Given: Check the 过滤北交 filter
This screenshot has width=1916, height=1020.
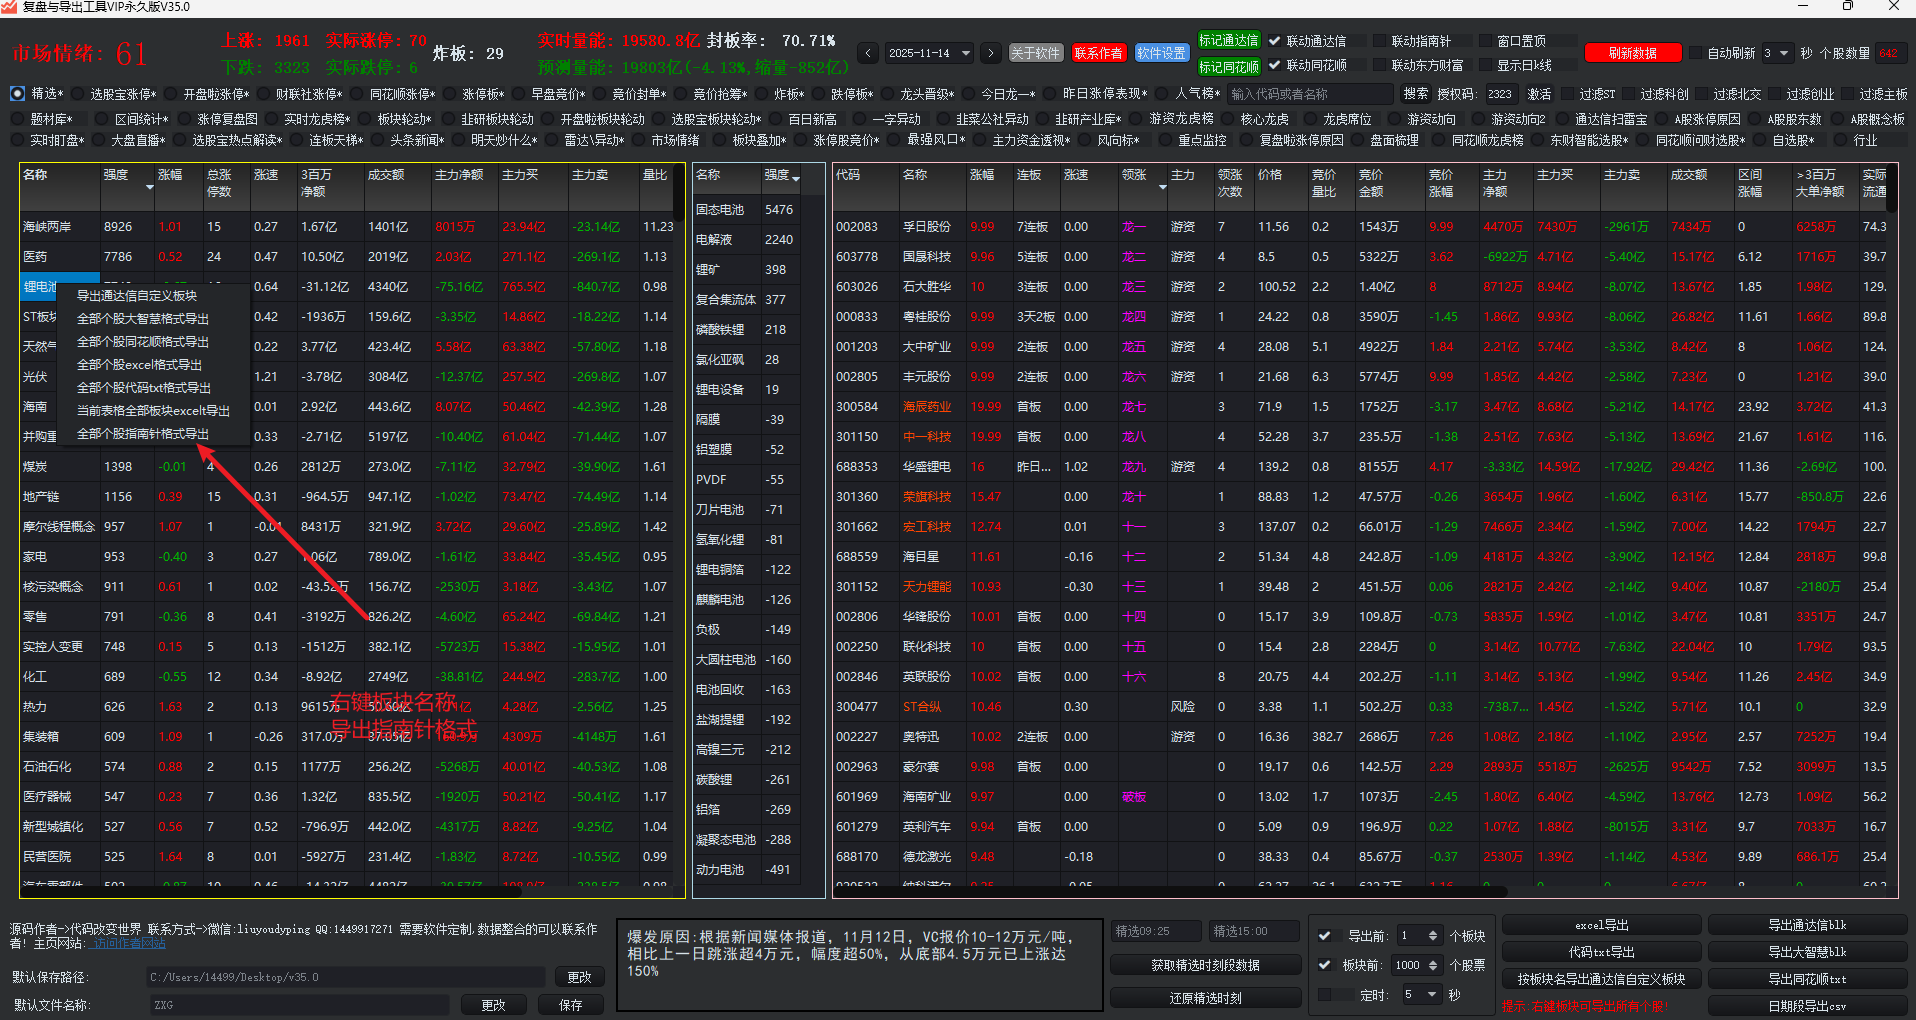Looking at the screenshot, I should pos(1701,94).
